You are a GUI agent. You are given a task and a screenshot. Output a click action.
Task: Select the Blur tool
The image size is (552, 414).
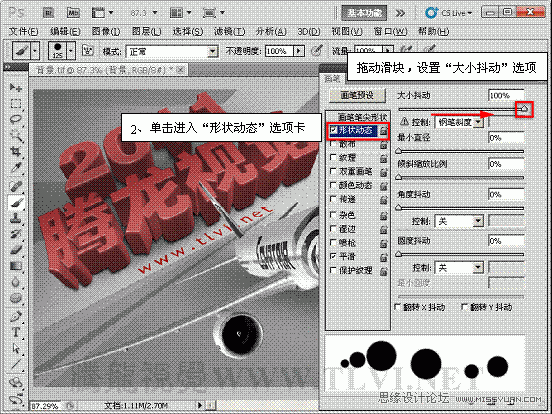(x=15, y=282)
